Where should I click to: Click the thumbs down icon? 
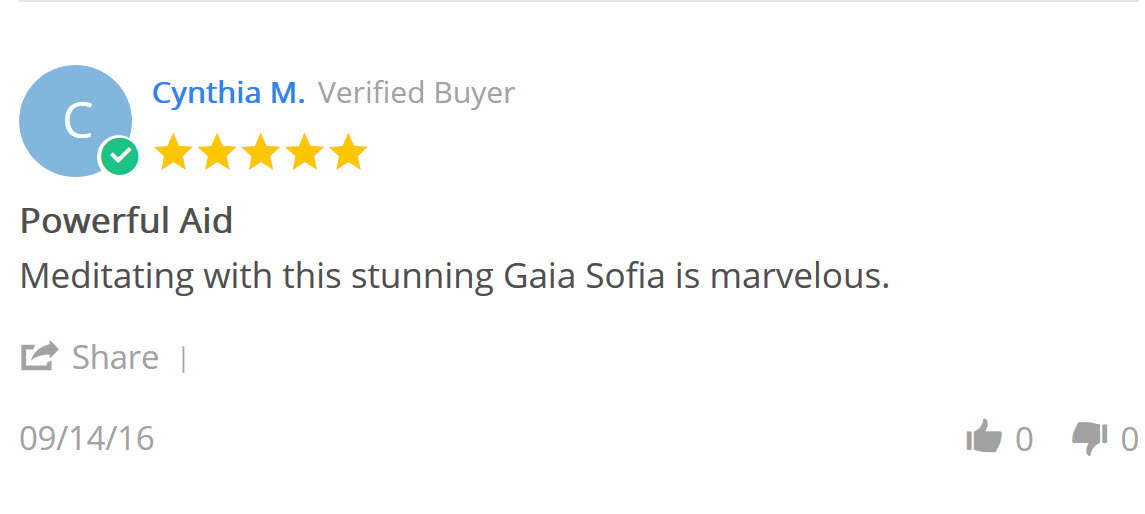1090,440
